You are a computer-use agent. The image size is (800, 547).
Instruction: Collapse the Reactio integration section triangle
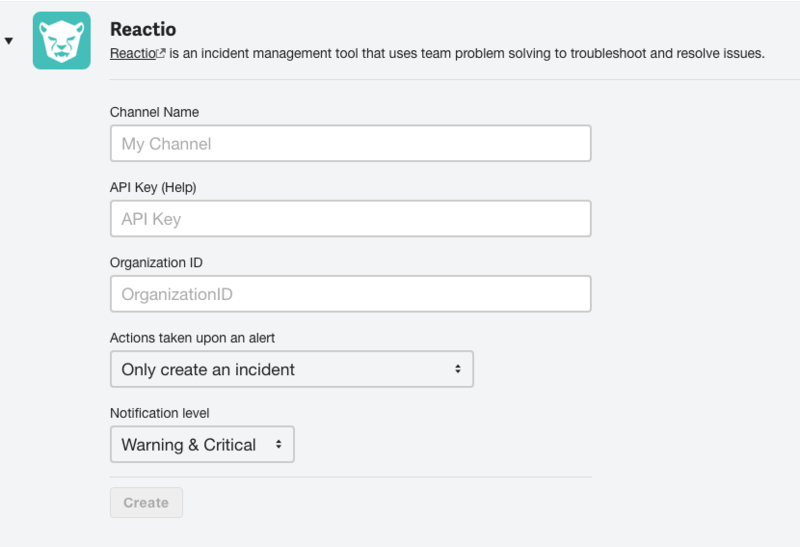[9, 41]
